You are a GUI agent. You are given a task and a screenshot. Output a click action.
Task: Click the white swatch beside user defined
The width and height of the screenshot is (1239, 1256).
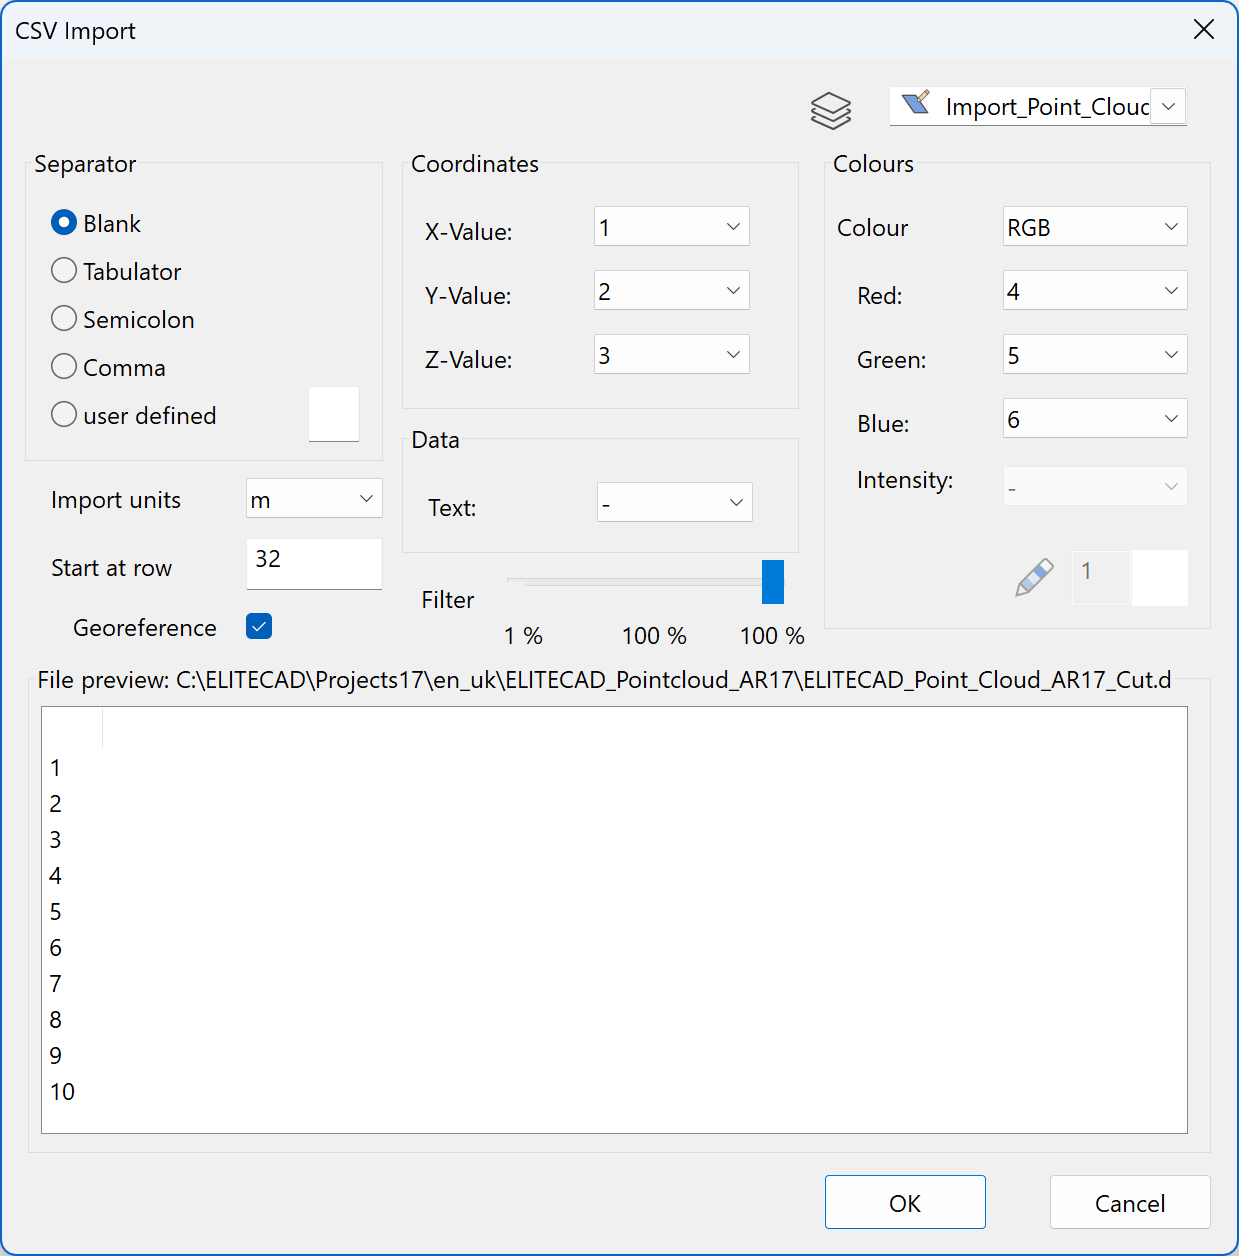pyautogui.click(x=333, y=414)
